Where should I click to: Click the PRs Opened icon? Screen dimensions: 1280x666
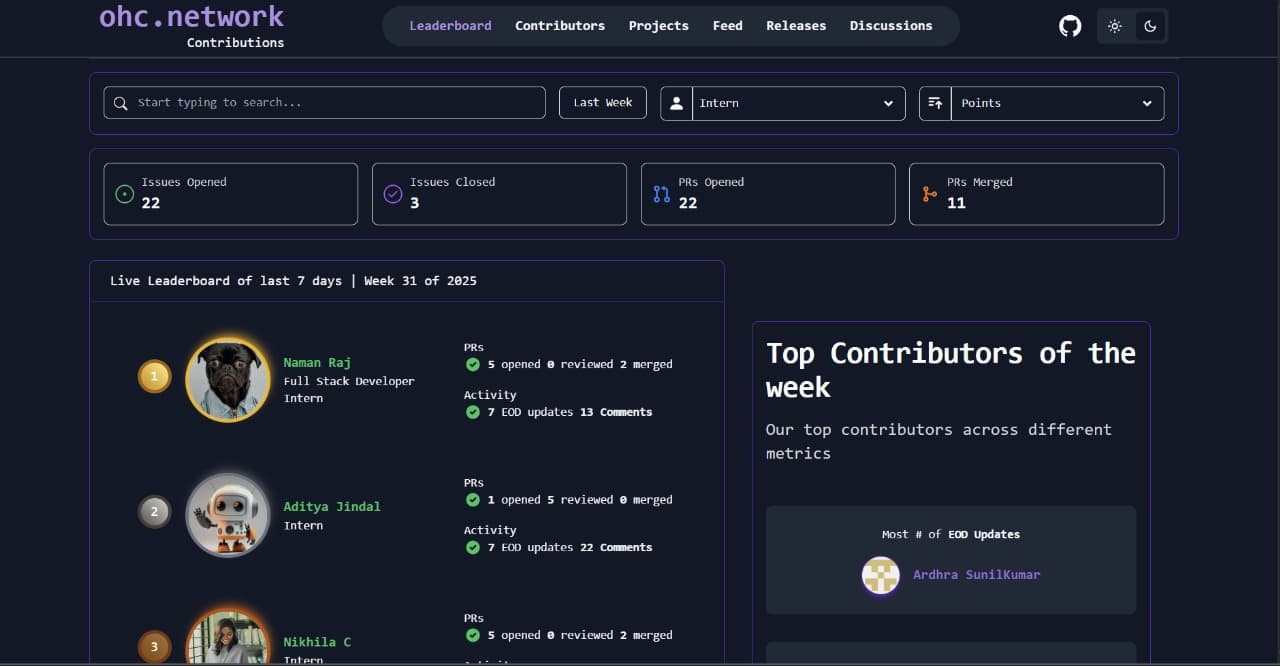coord(661,194)
